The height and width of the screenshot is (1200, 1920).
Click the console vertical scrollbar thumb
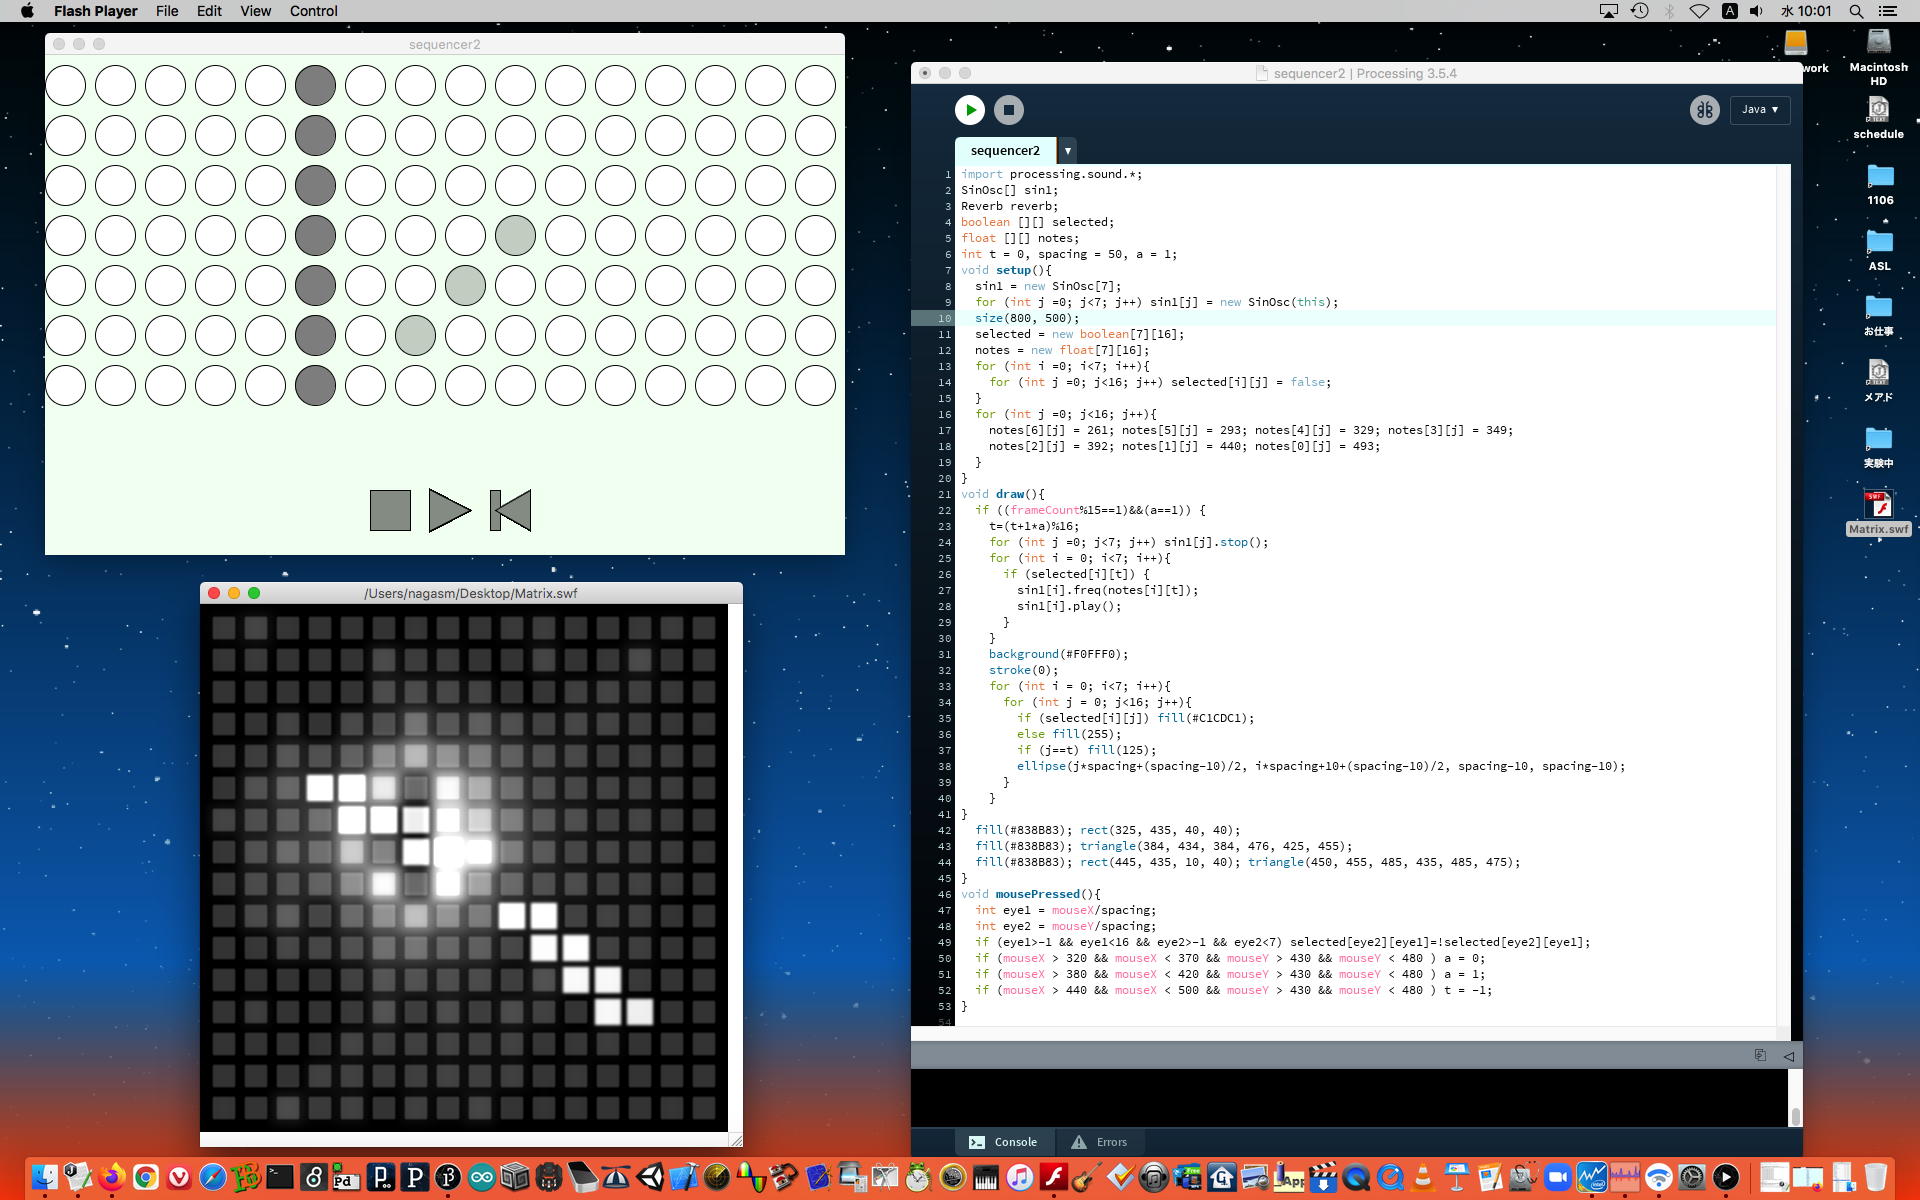pos(1795,1116)
